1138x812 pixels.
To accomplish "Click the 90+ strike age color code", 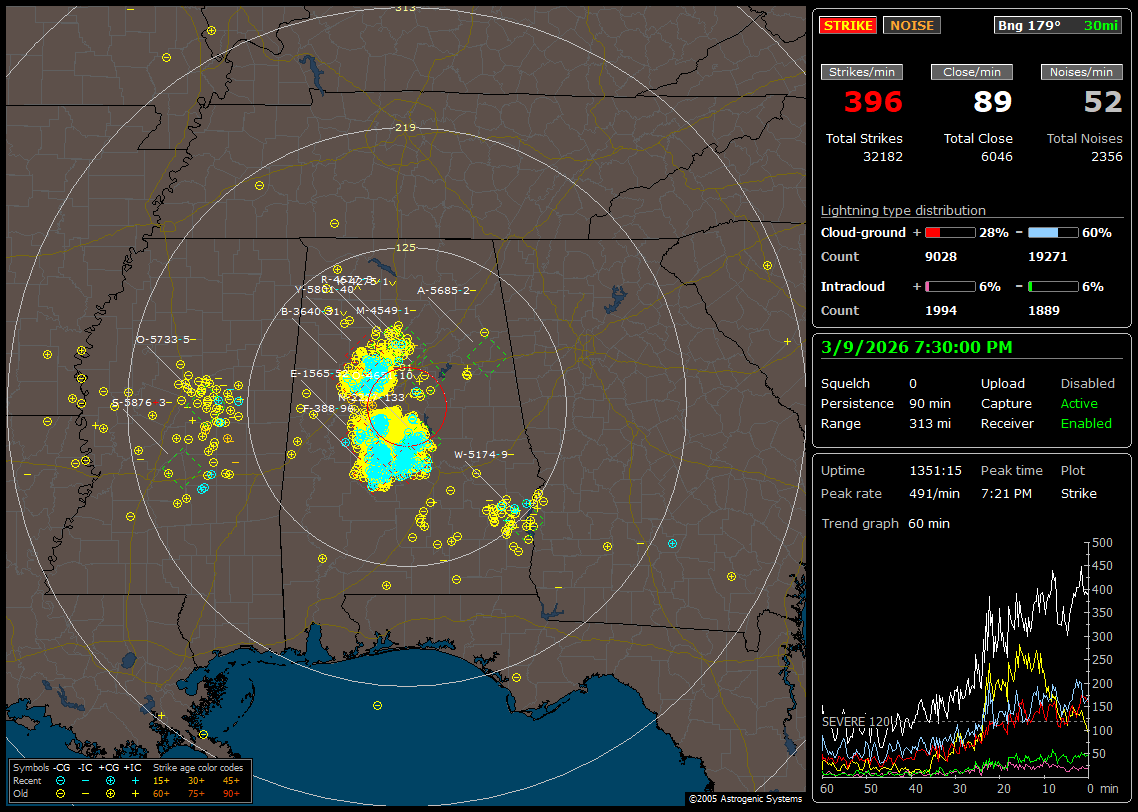I will coord(232,792).
